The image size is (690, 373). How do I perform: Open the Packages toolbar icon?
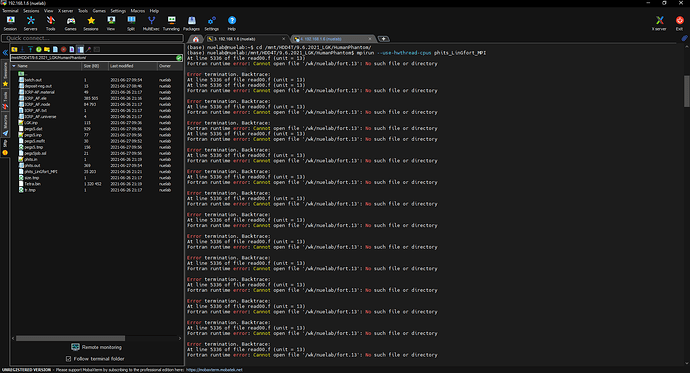(x=191, y=23)
